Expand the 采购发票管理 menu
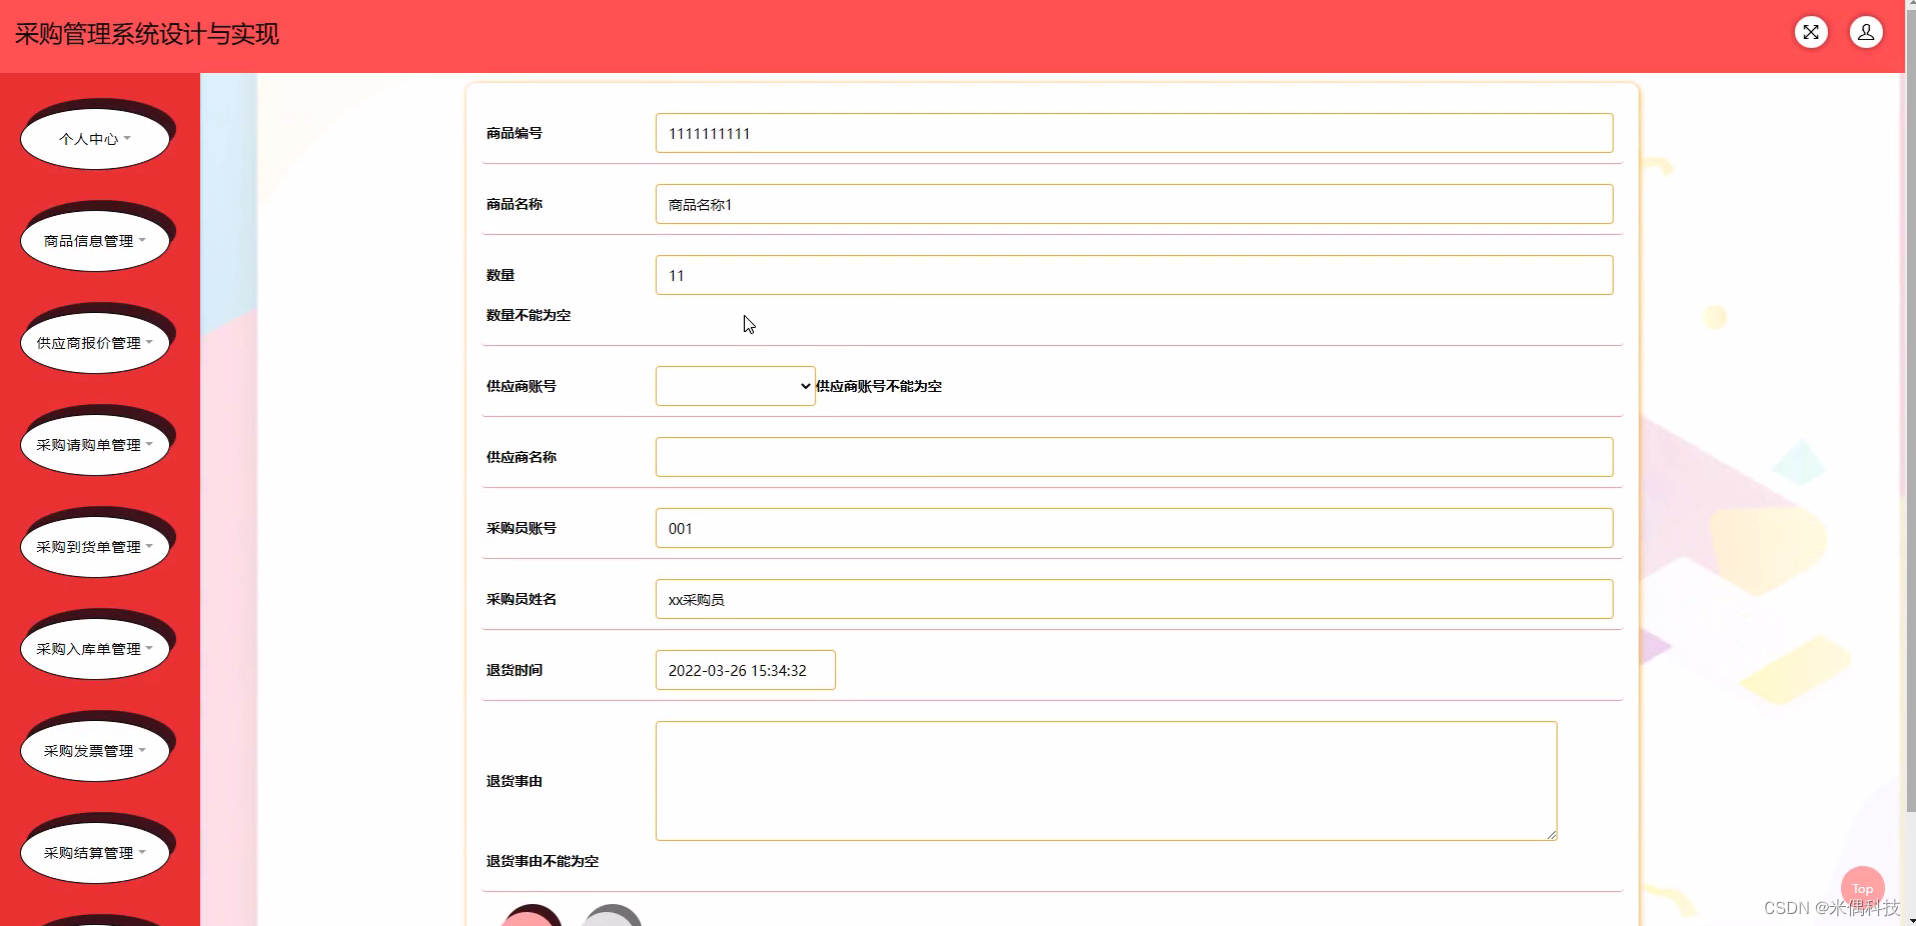1916x926 pixels. coord(95,751)
